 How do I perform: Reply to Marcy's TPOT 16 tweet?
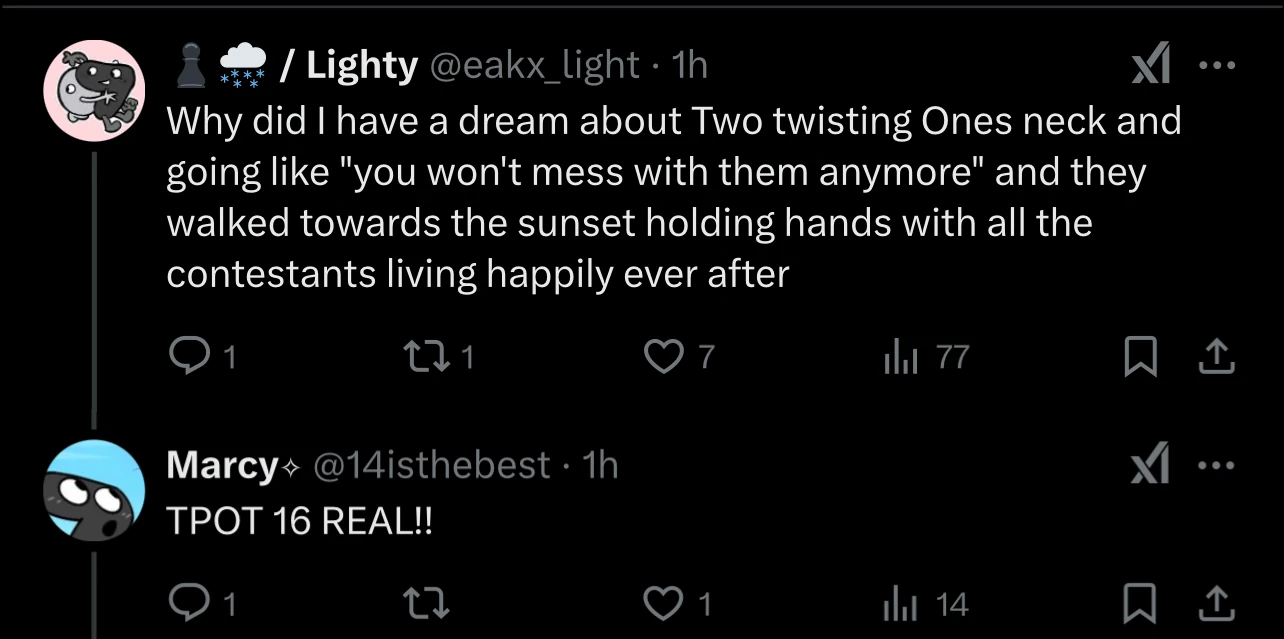pyautogui.click(x=187, y=603)
